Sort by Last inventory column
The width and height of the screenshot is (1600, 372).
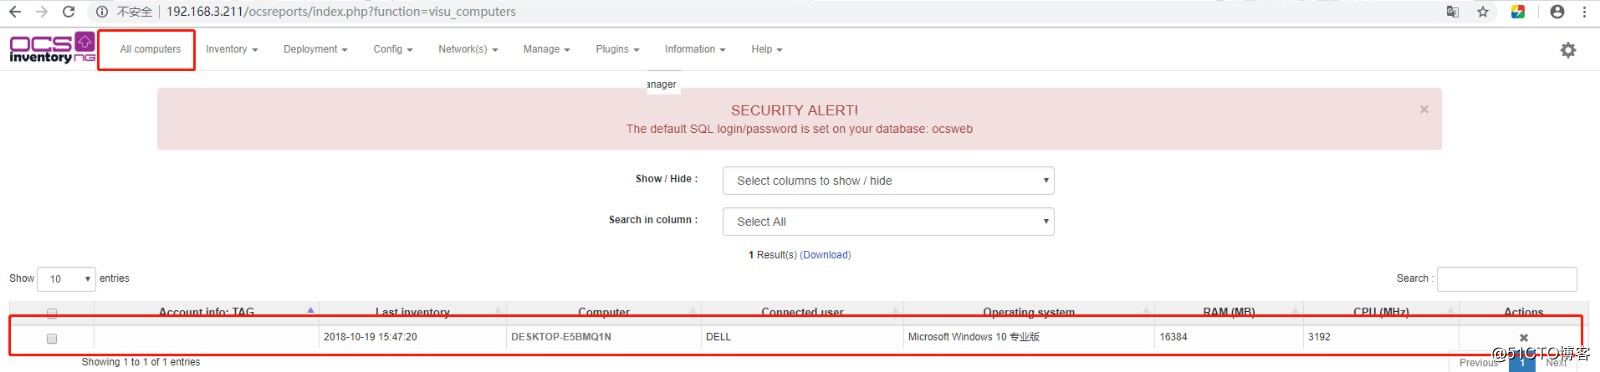pos(412,312)
